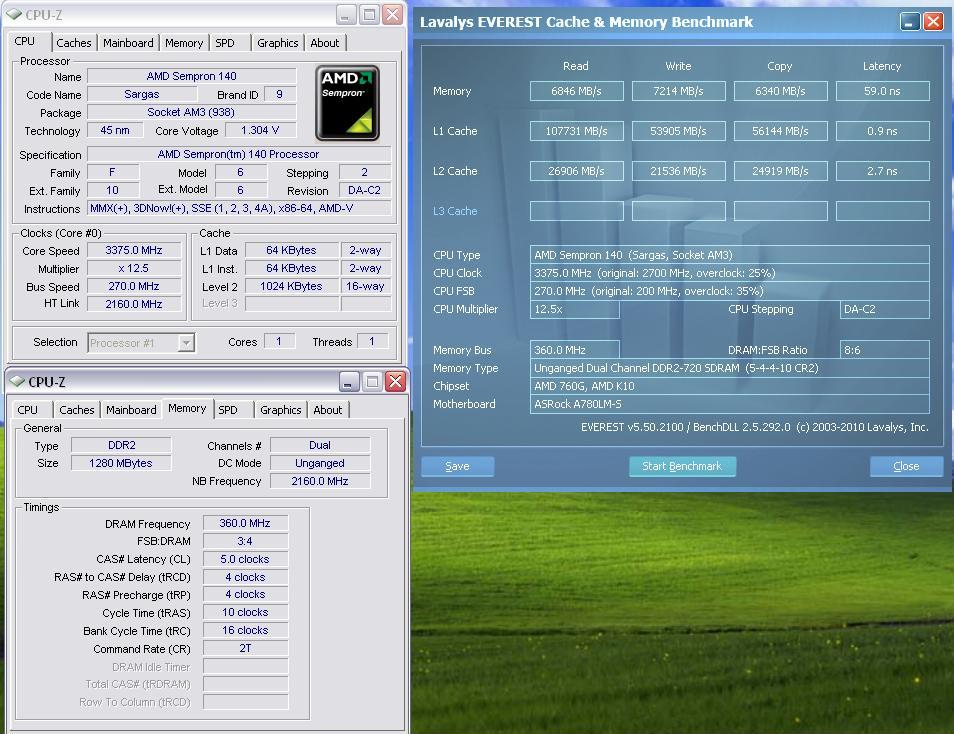Minimize the EVEREST benchmark window
The image size is (954, 734).
pos(910,22)
